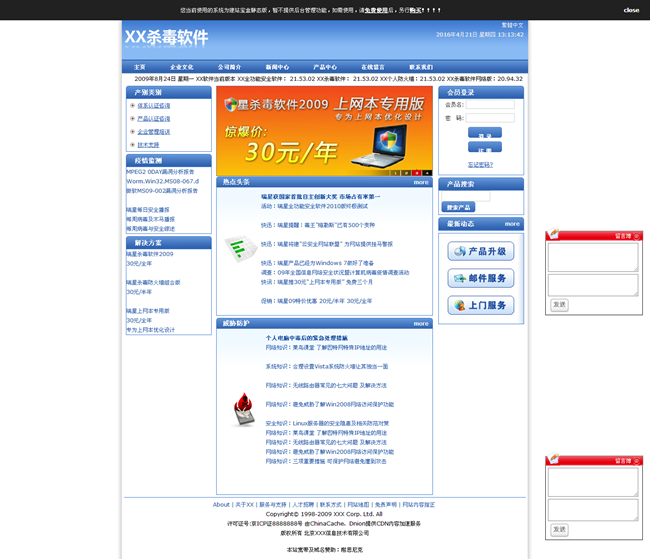Open the 企业文化 navigation item

click(x=182, y=67)
